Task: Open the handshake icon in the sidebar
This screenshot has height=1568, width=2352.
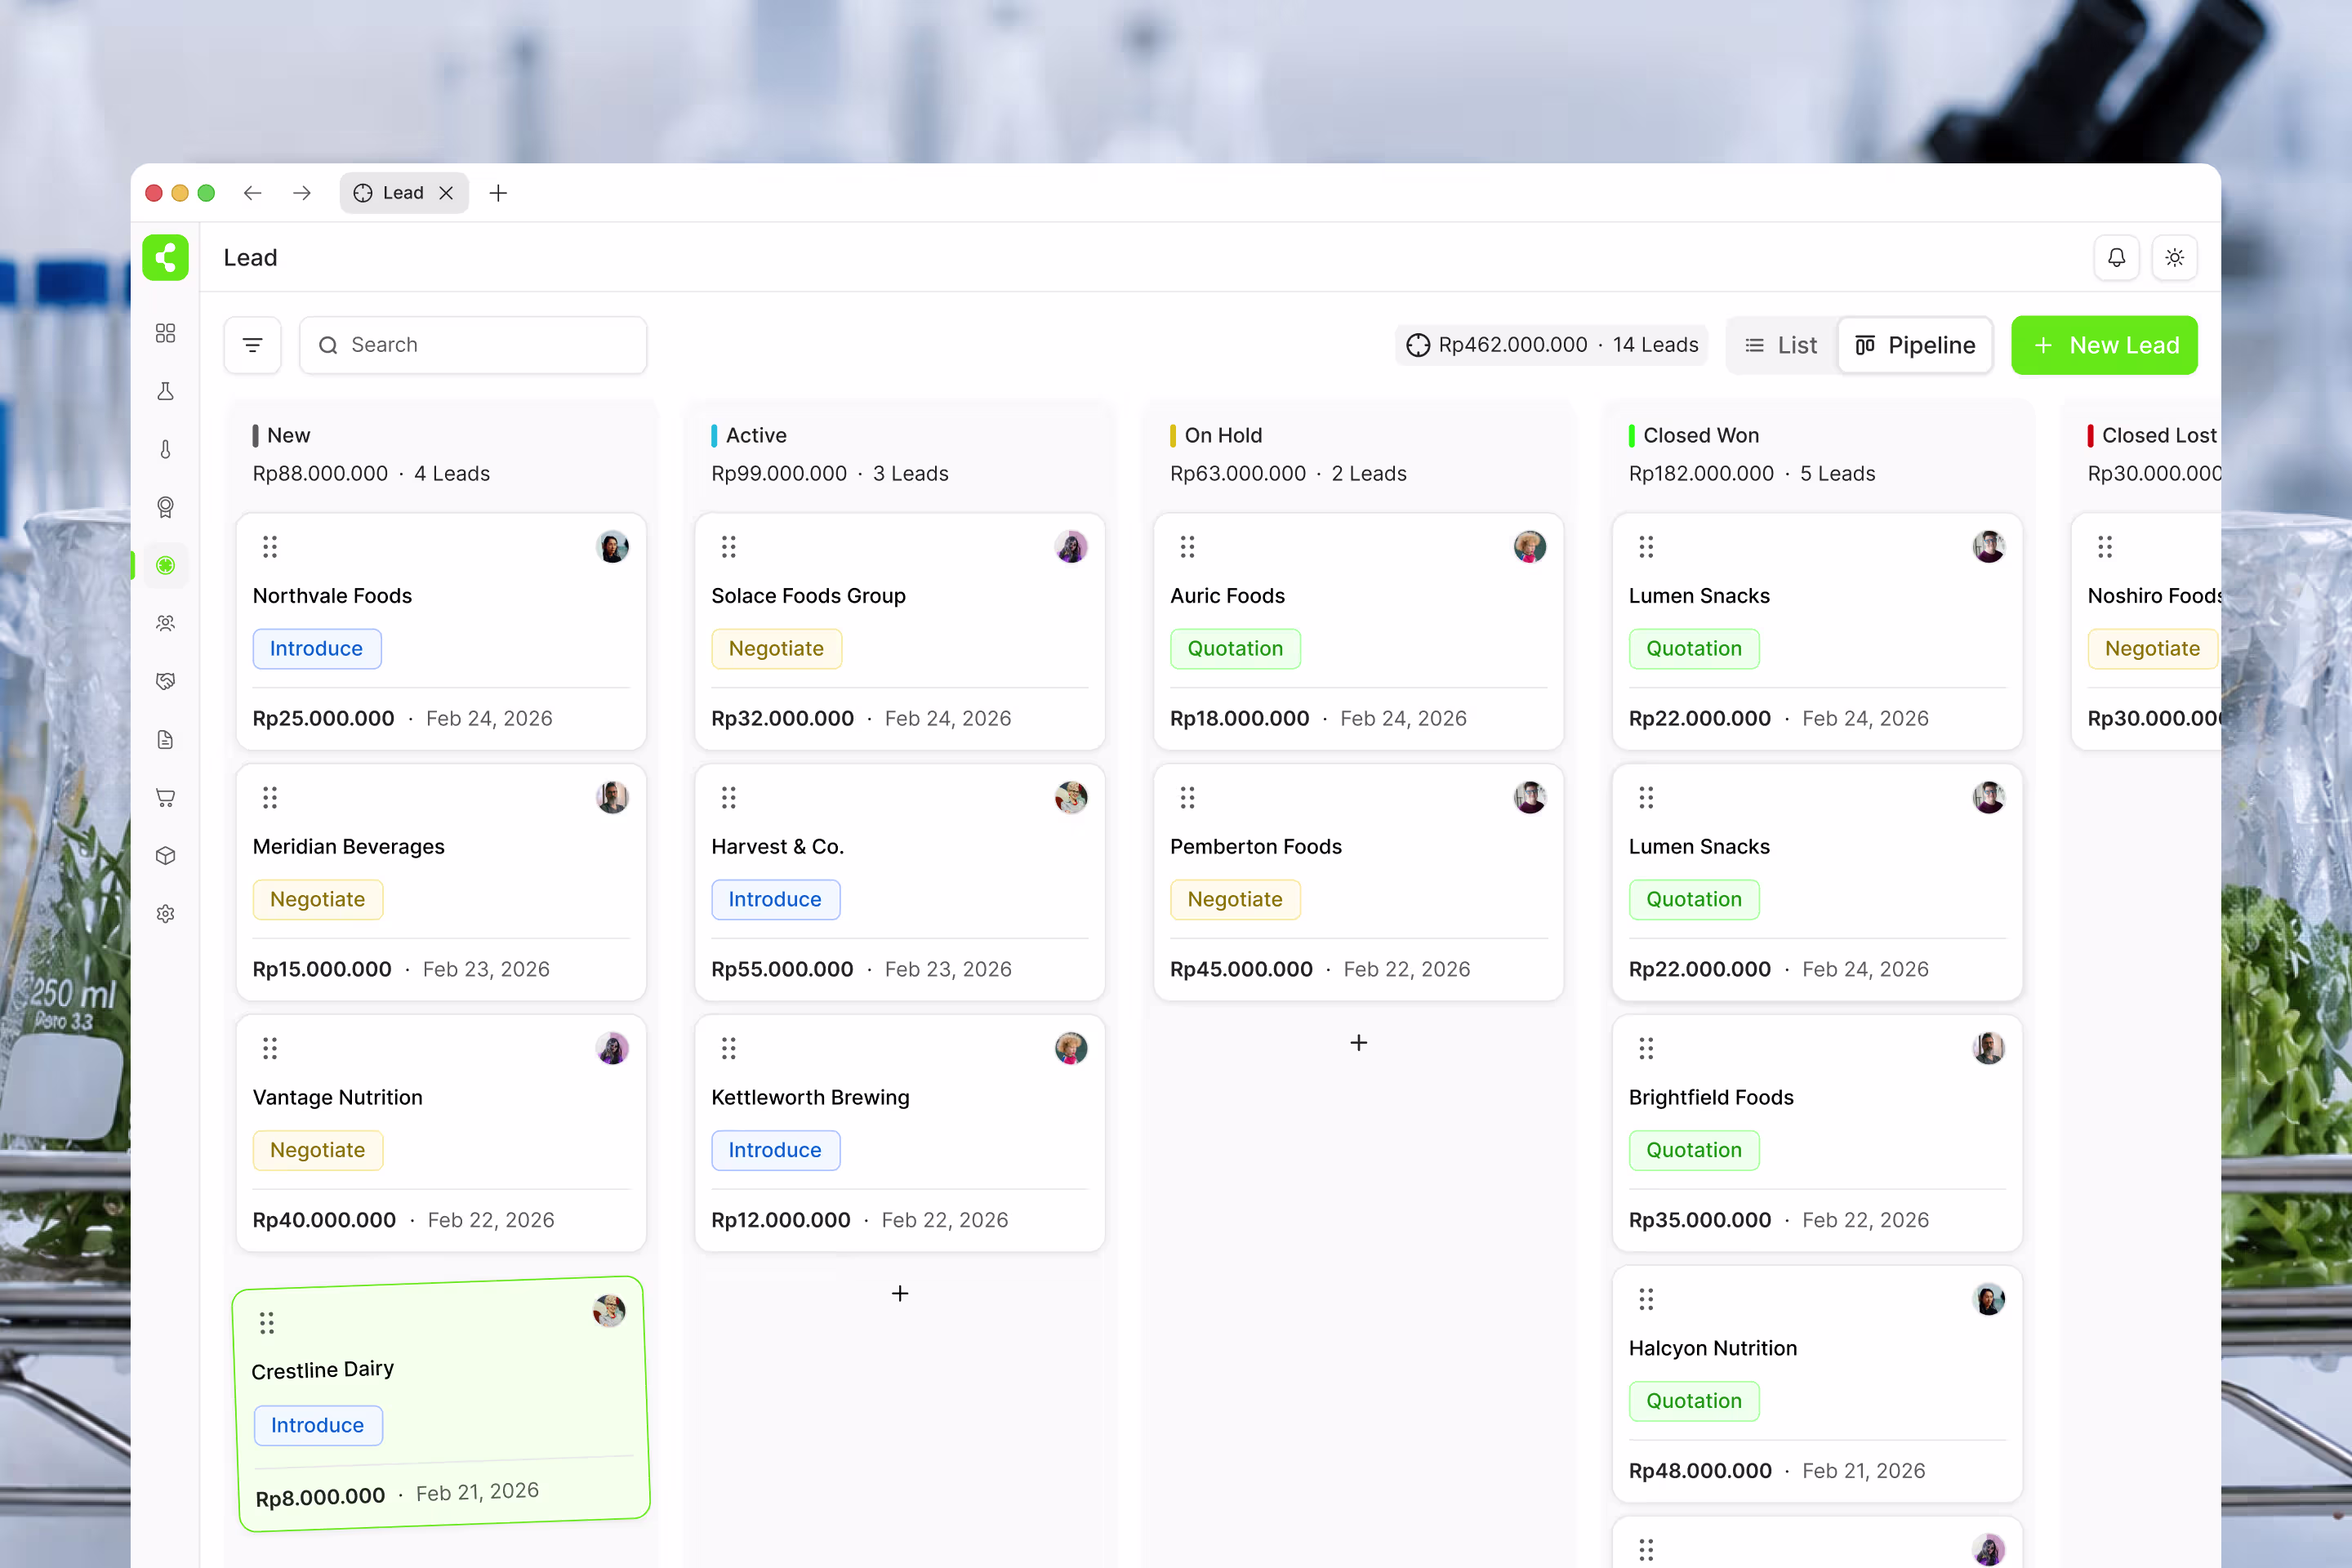Action: point(166,681)
